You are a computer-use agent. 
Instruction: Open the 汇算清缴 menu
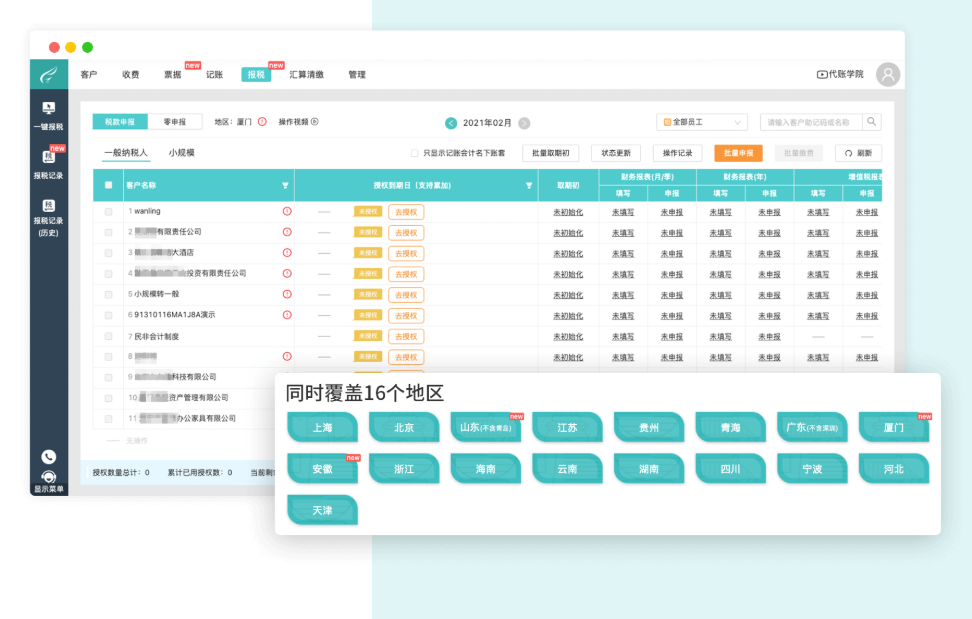coord(306,75)
